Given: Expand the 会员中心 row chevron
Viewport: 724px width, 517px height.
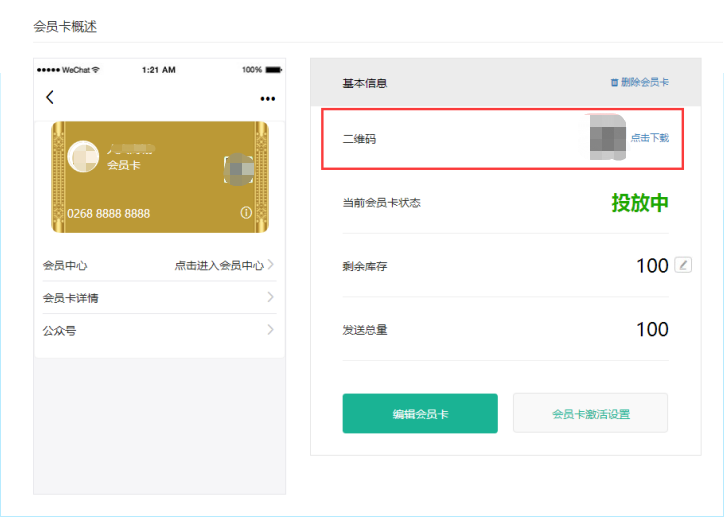Looking at the screenshot, I should click(271, 265).
